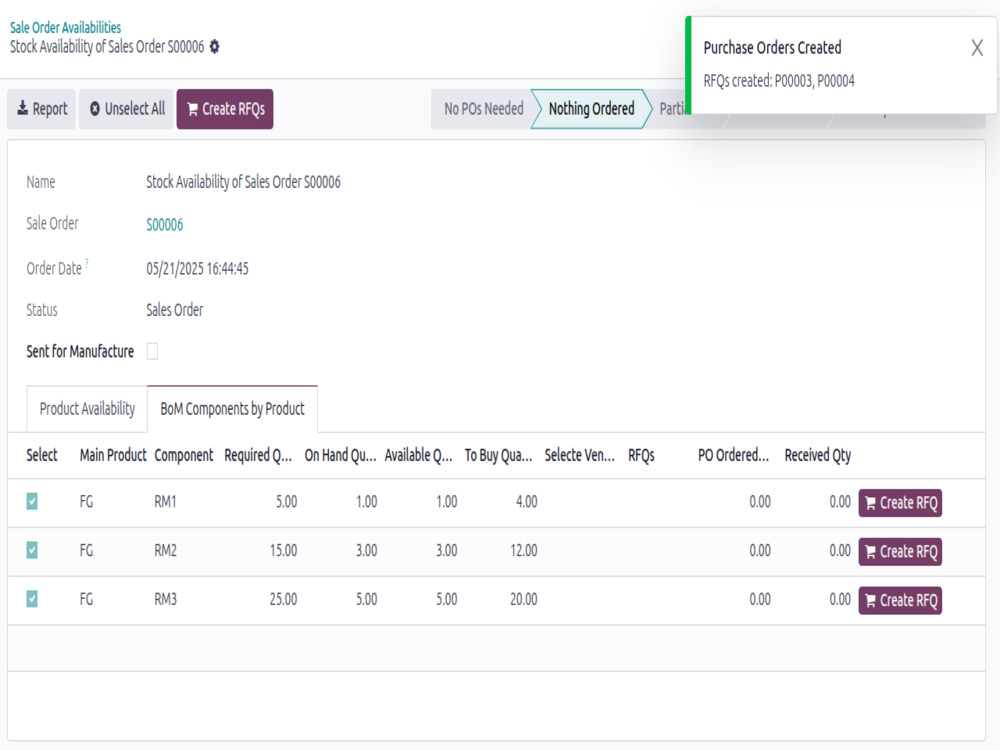Click RM3 component cell
The width and height of the screenshot is (1000, 750).
click(x=165, y=599)
